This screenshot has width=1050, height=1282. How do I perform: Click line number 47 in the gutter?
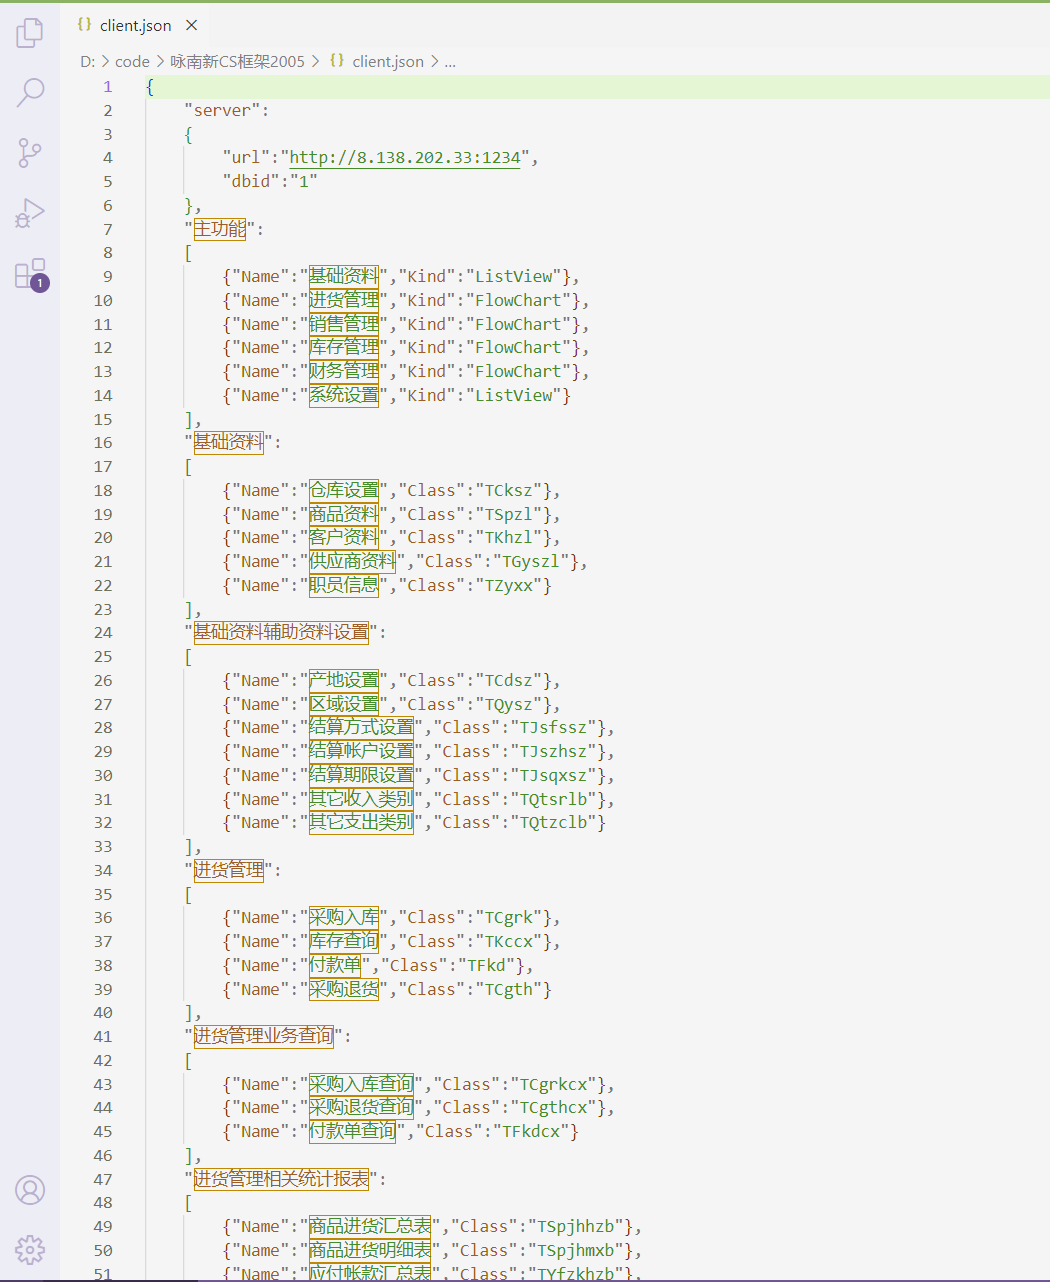pyautogui.click(x=103, y=1179)
